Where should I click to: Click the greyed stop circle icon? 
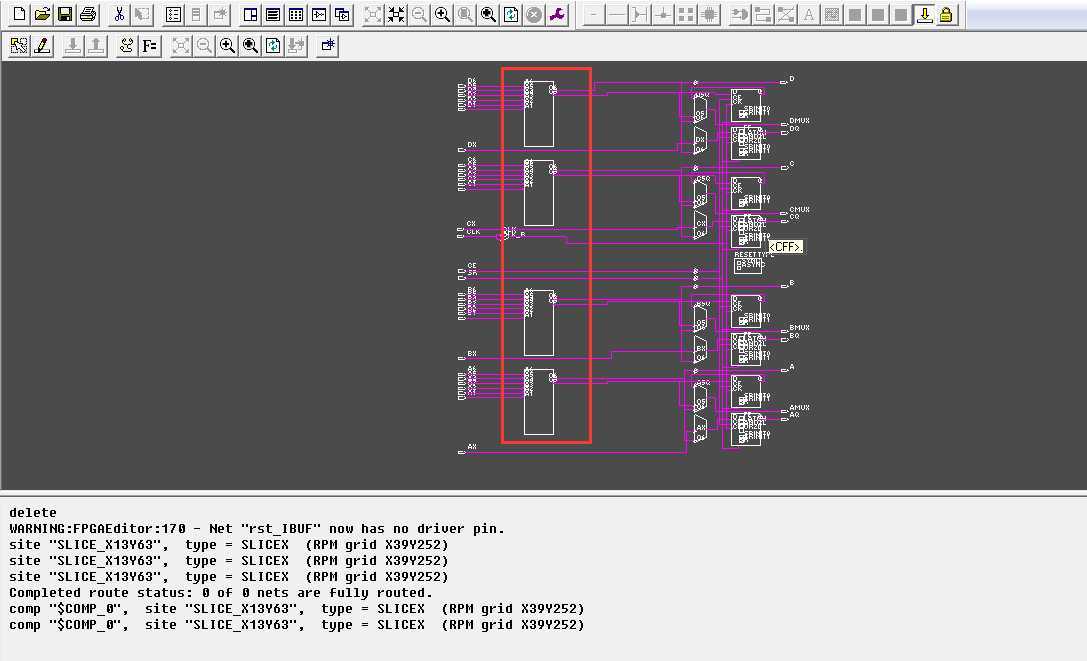pyautogui.click(x=534, y=14)
